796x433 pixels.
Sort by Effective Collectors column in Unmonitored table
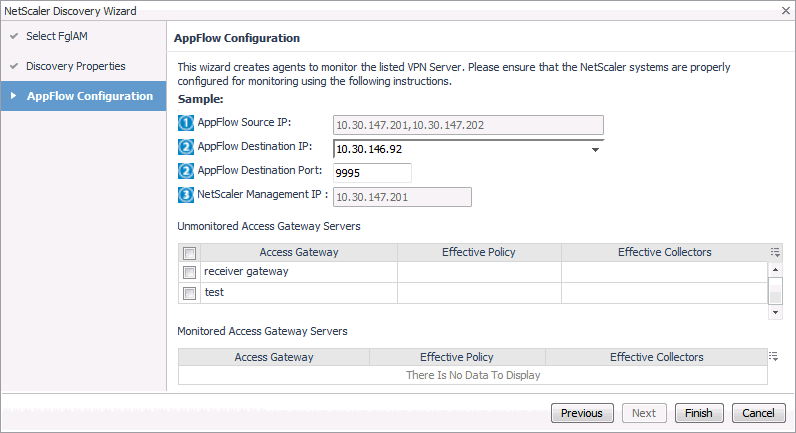tap(665, 252)
